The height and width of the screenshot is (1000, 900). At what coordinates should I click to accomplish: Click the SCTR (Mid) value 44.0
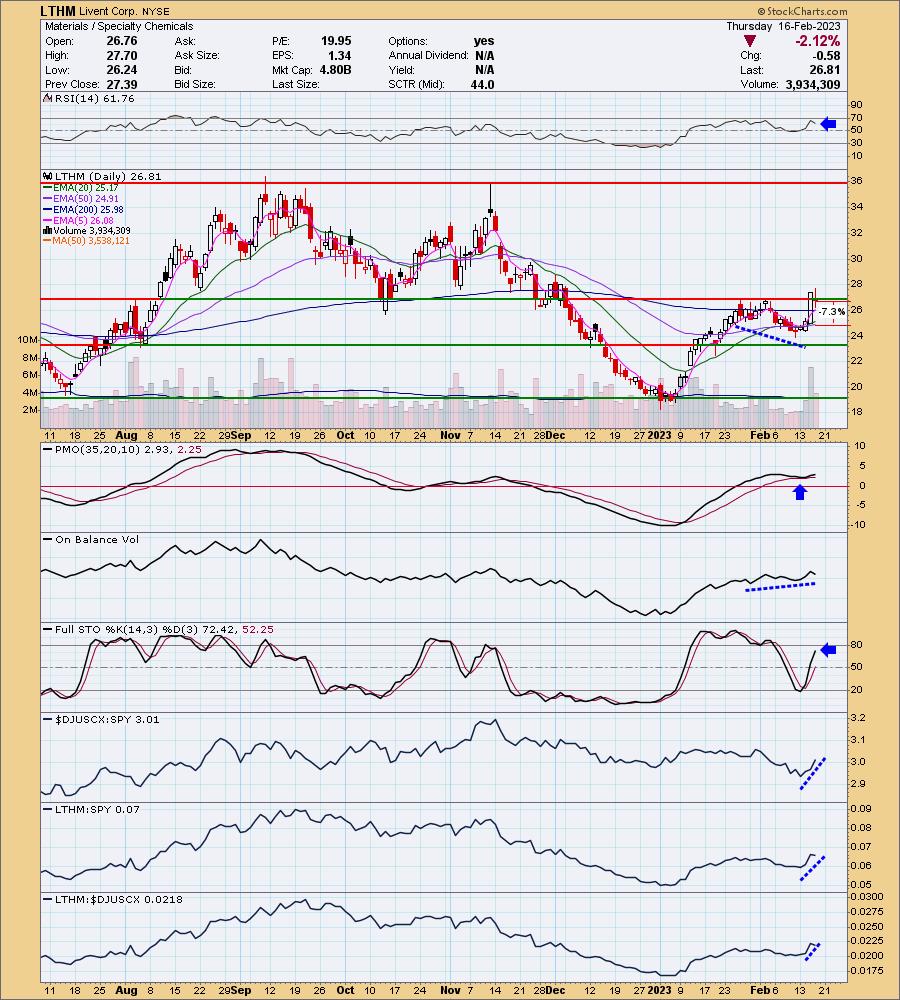coord(483,84)
